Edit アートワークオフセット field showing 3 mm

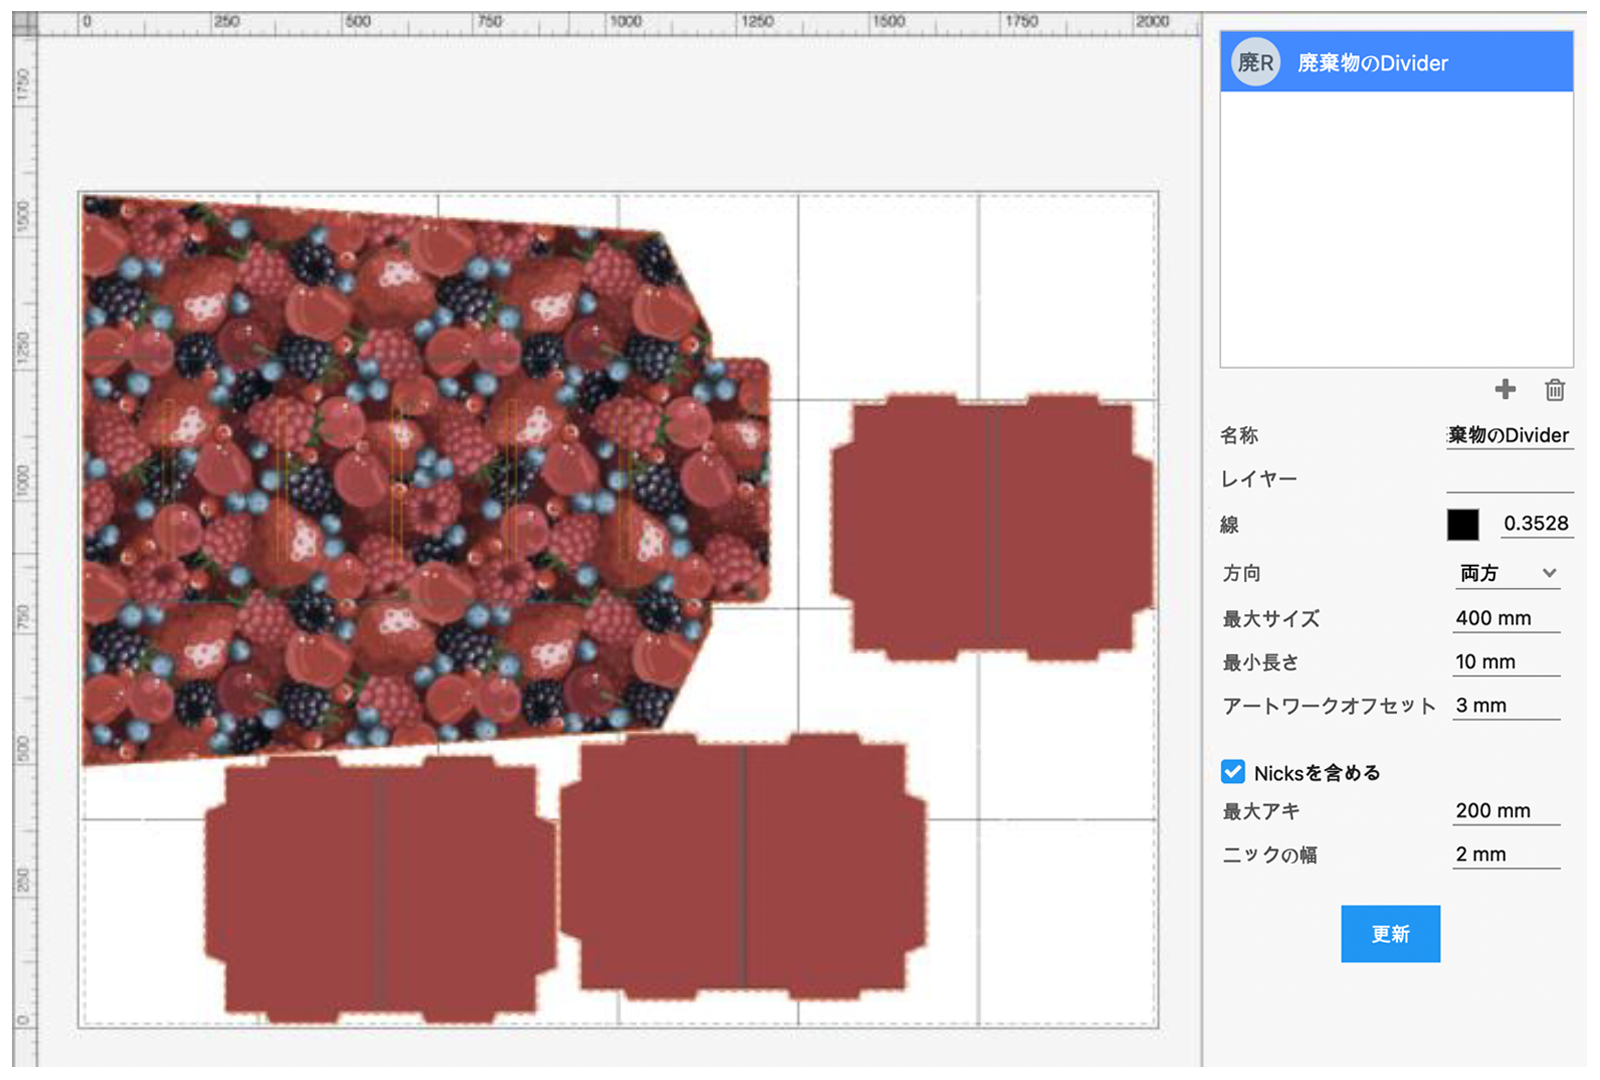pos(1506,705)
